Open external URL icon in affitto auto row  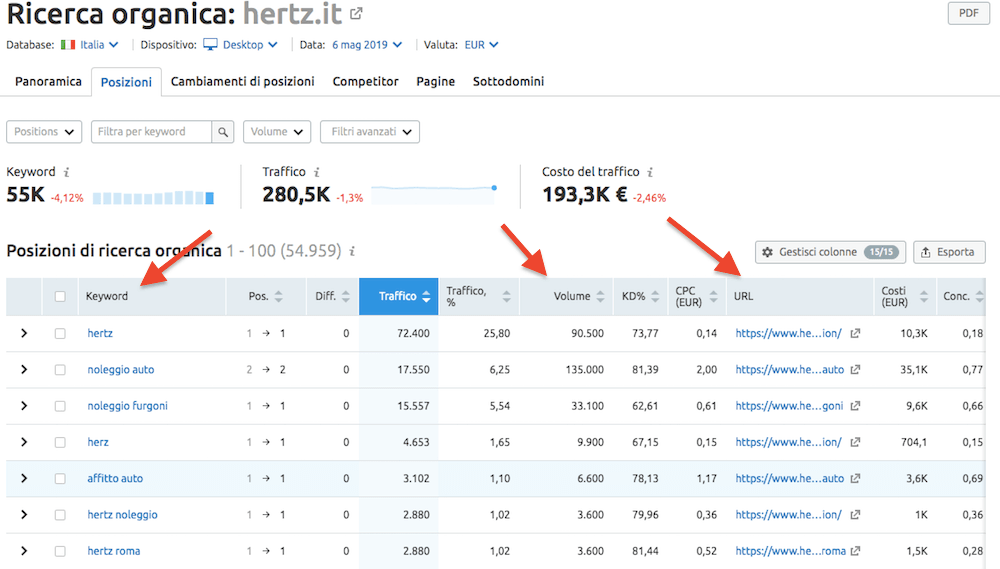point(855,478)
